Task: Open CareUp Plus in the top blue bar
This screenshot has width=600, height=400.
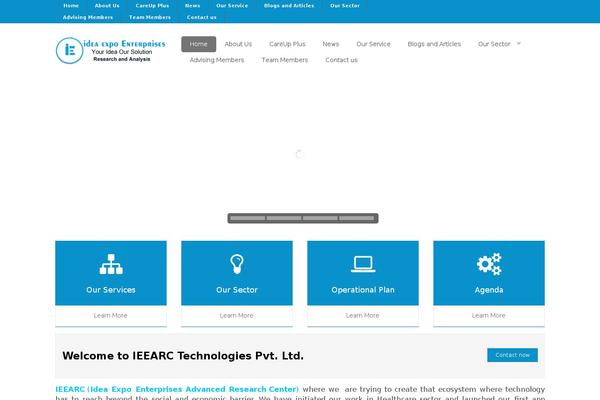Action: coord(152,6)
